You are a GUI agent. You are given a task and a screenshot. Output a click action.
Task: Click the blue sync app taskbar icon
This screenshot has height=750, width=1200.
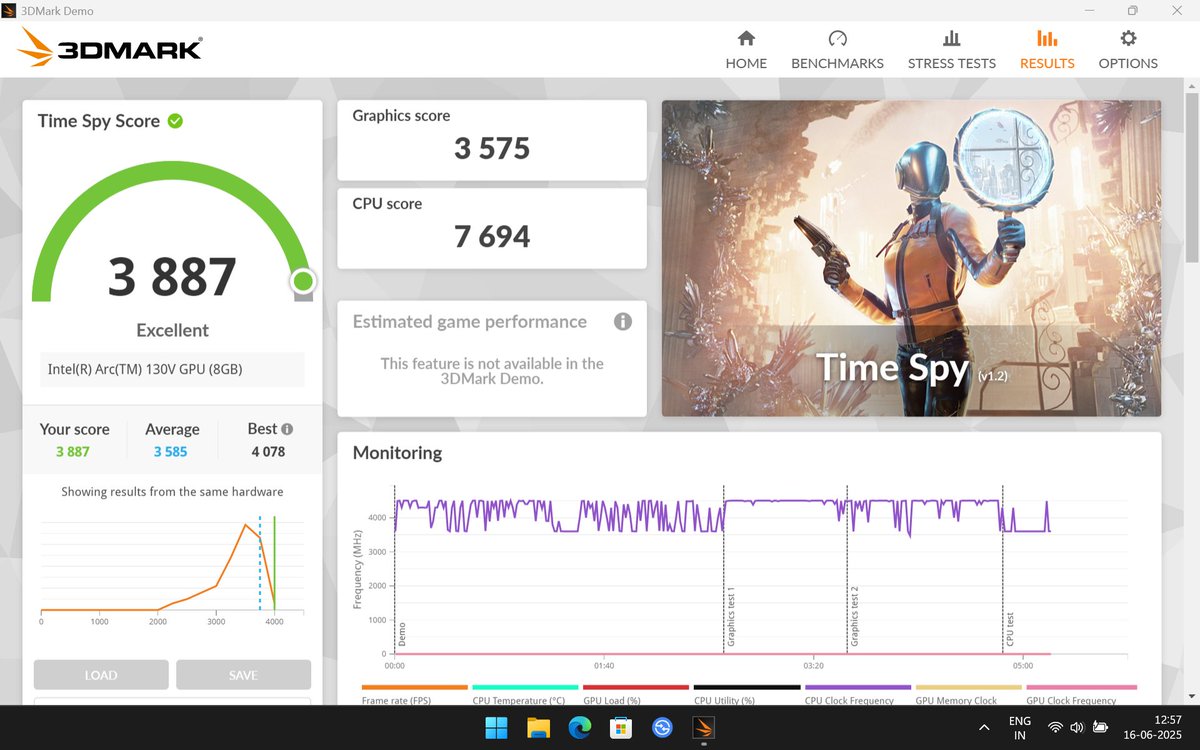point(662,727)
